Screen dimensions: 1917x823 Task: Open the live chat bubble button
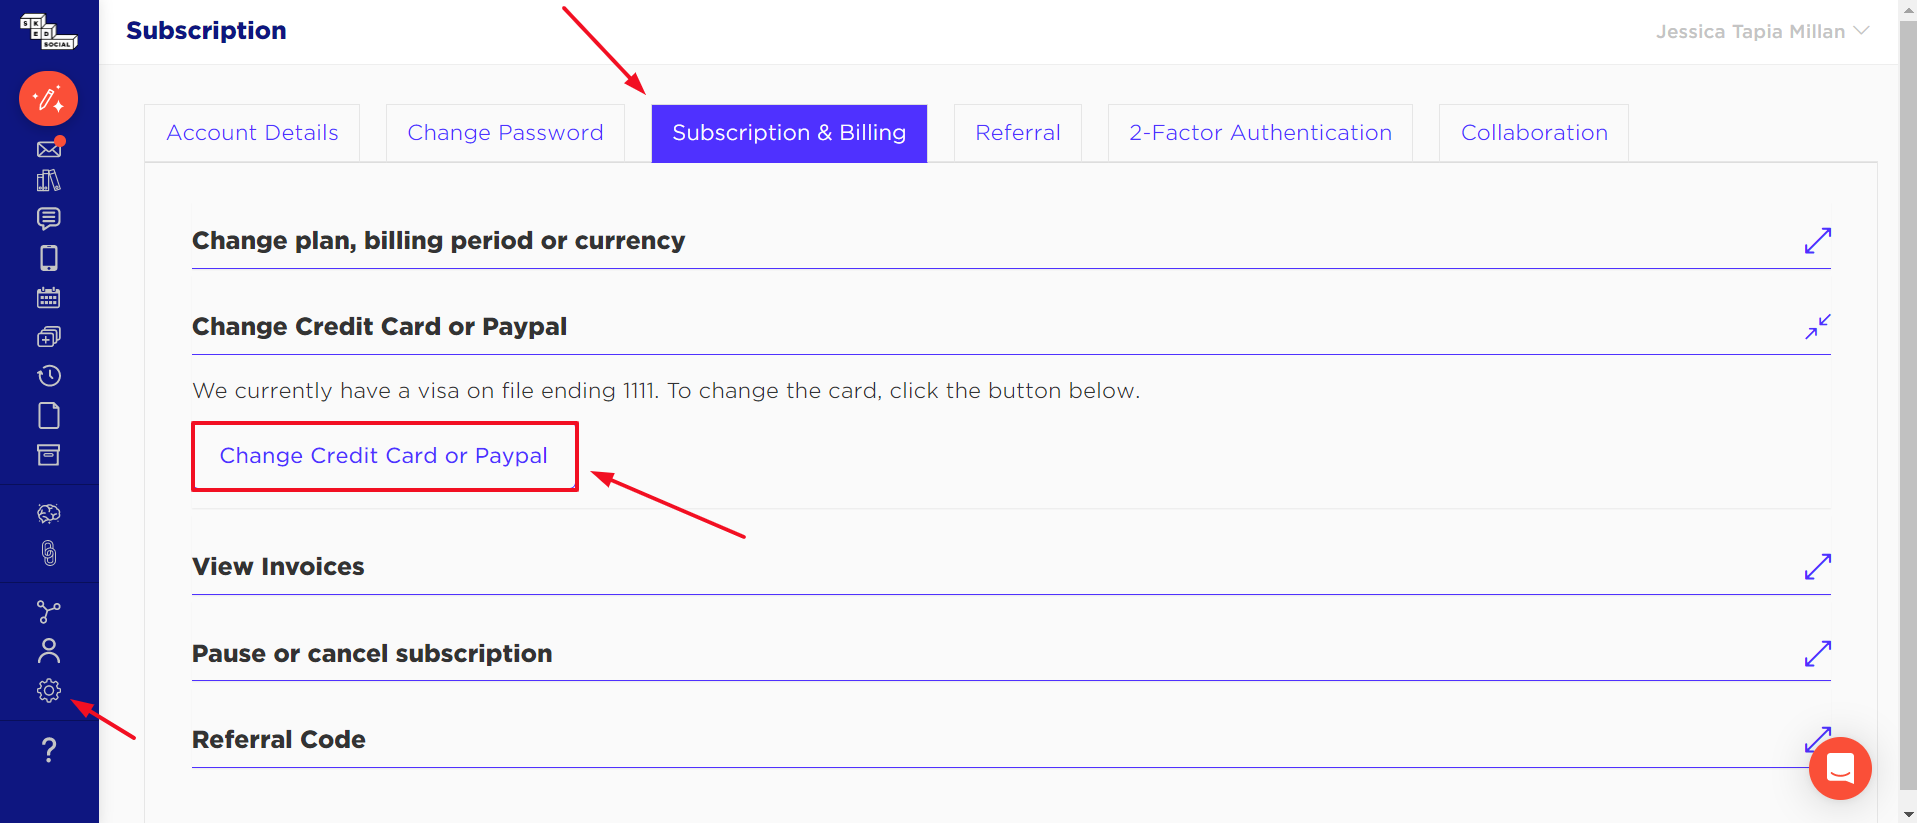(1840, 768)
